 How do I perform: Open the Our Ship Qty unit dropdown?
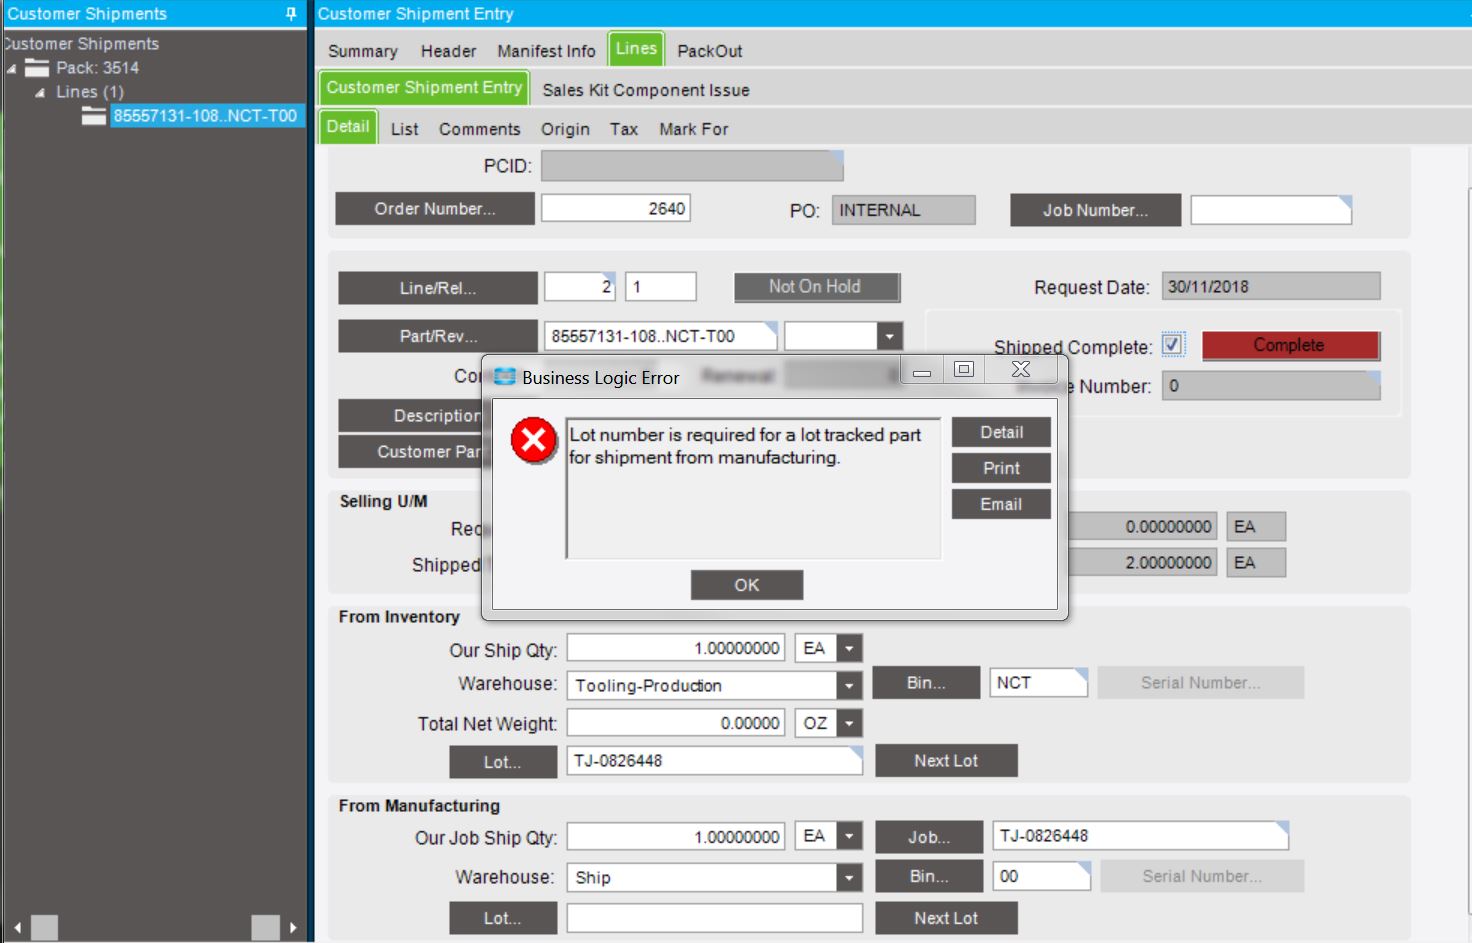point(849,648)
